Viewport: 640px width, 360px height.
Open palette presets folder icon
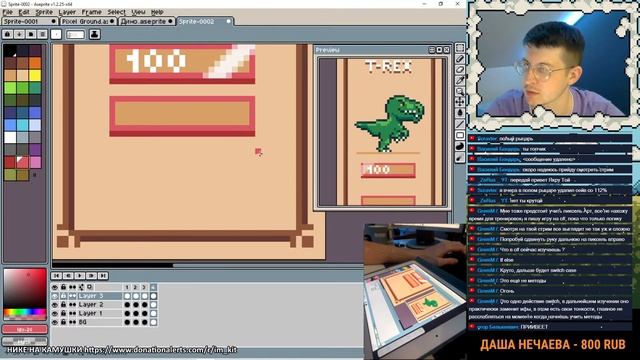click(x=31, y=34)
